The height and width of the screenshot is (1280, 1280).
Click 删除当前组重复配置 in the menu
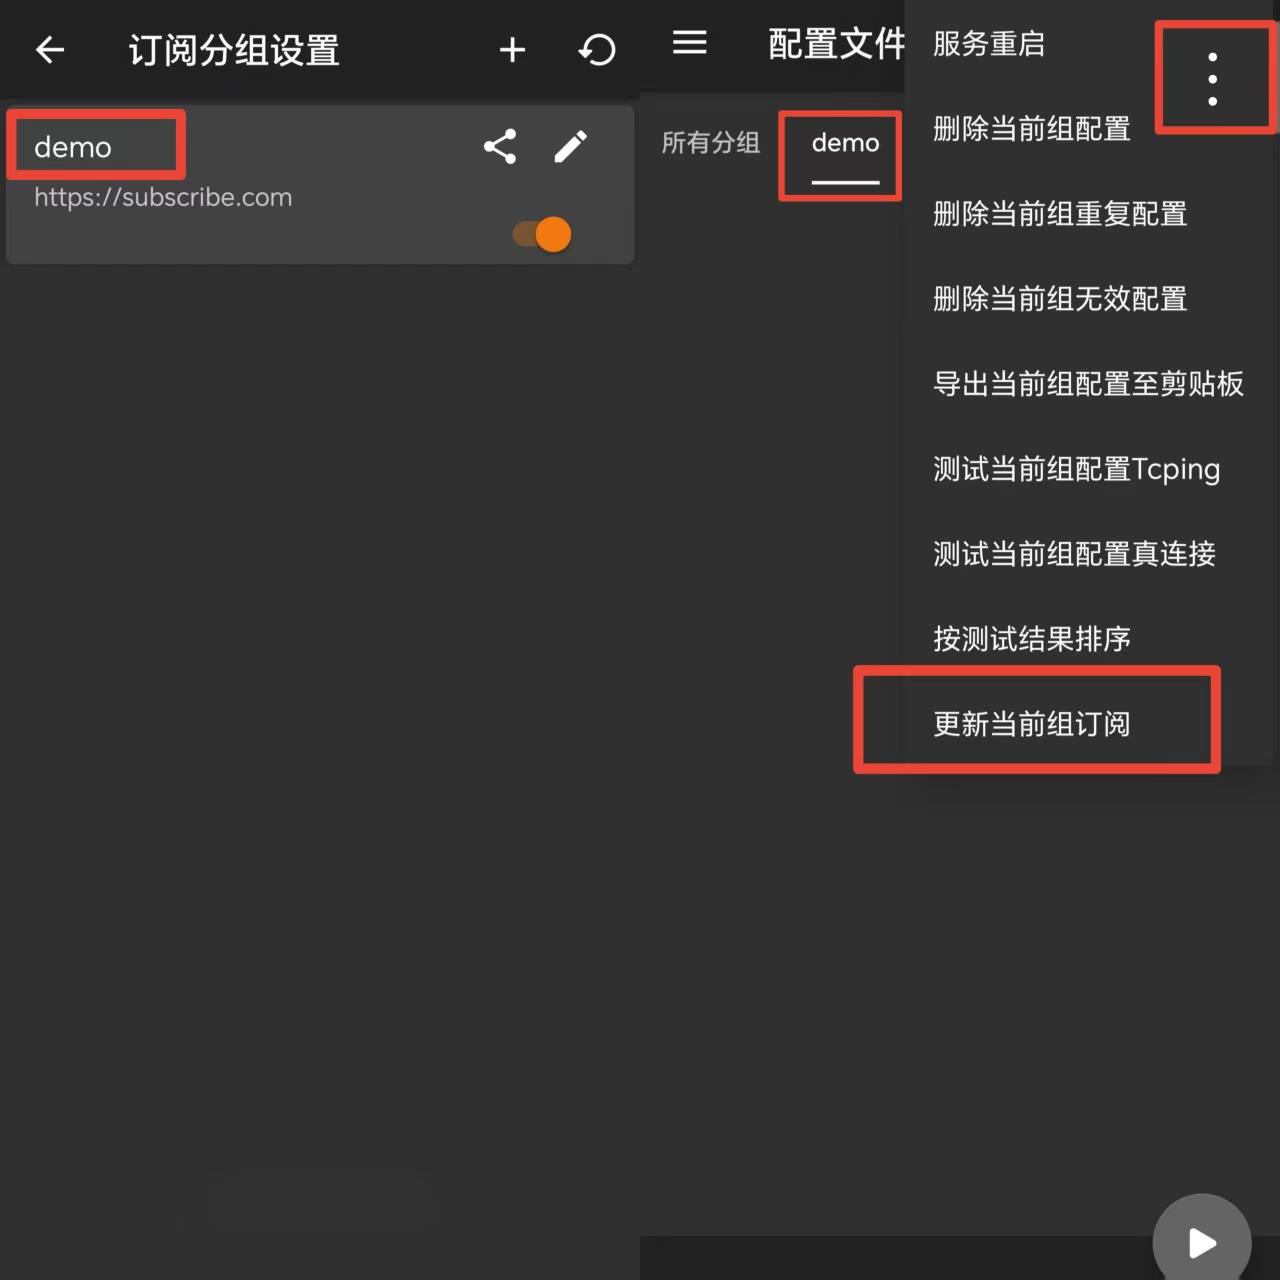pyautogui.click(x=1059, y=214)
